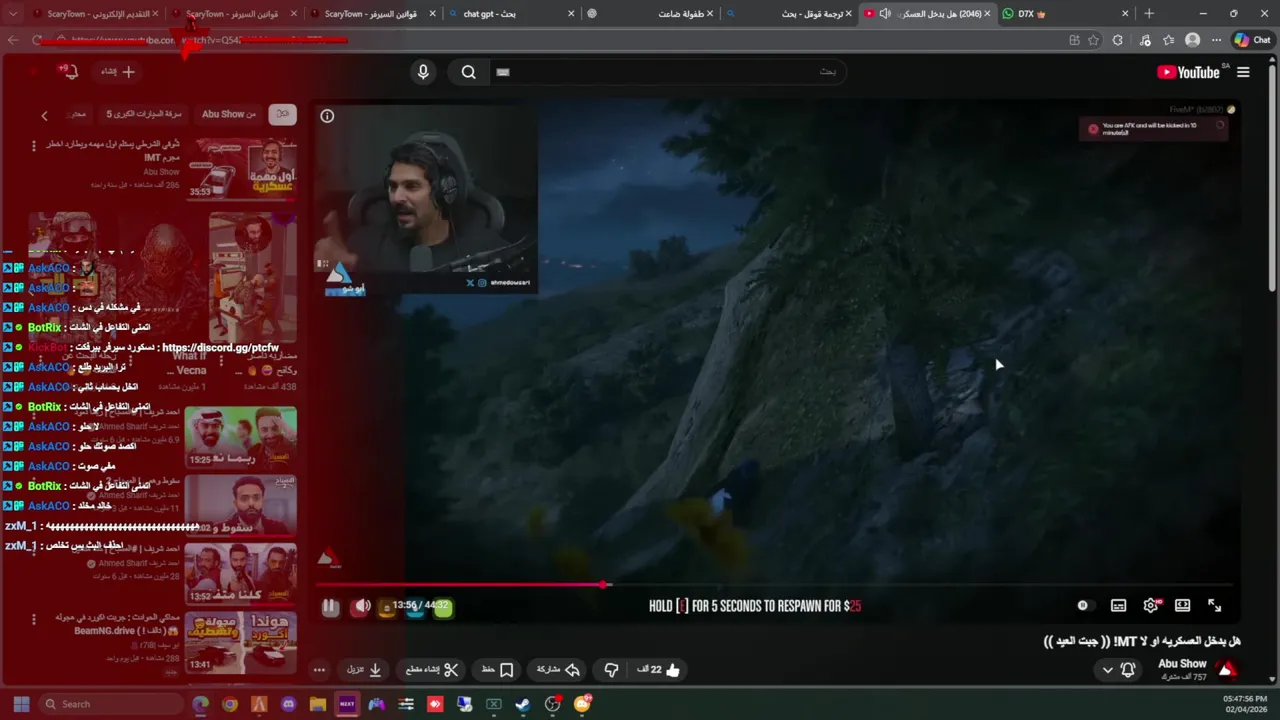Image resolution: width=1280 pixels, height=720 pixels.
Task: Create a clip with the scissors button
Action: coord(432,670)
